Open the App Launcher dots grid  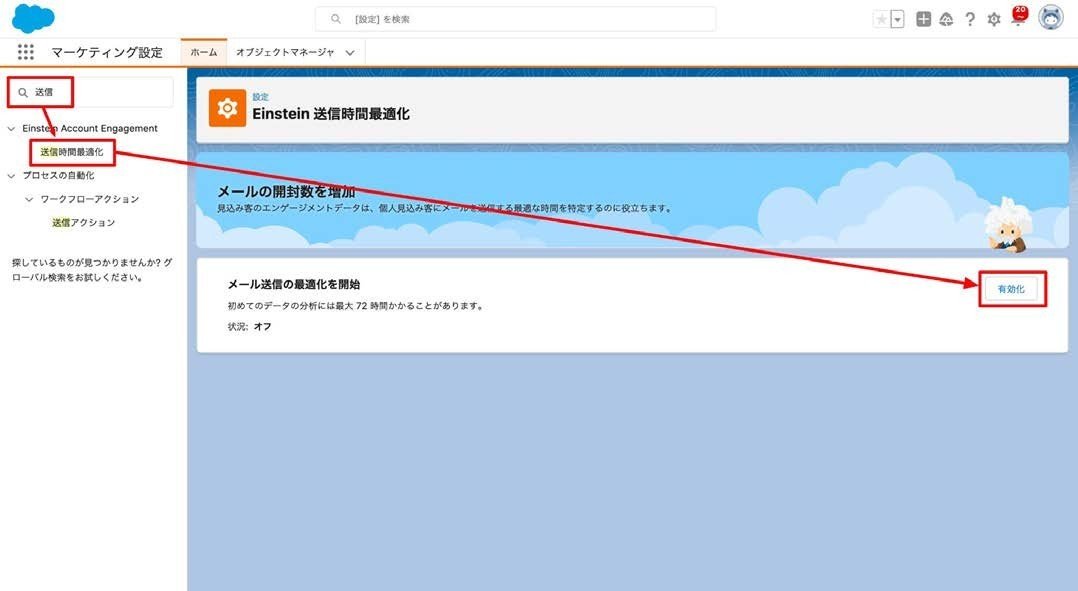(x=25, y=52)
